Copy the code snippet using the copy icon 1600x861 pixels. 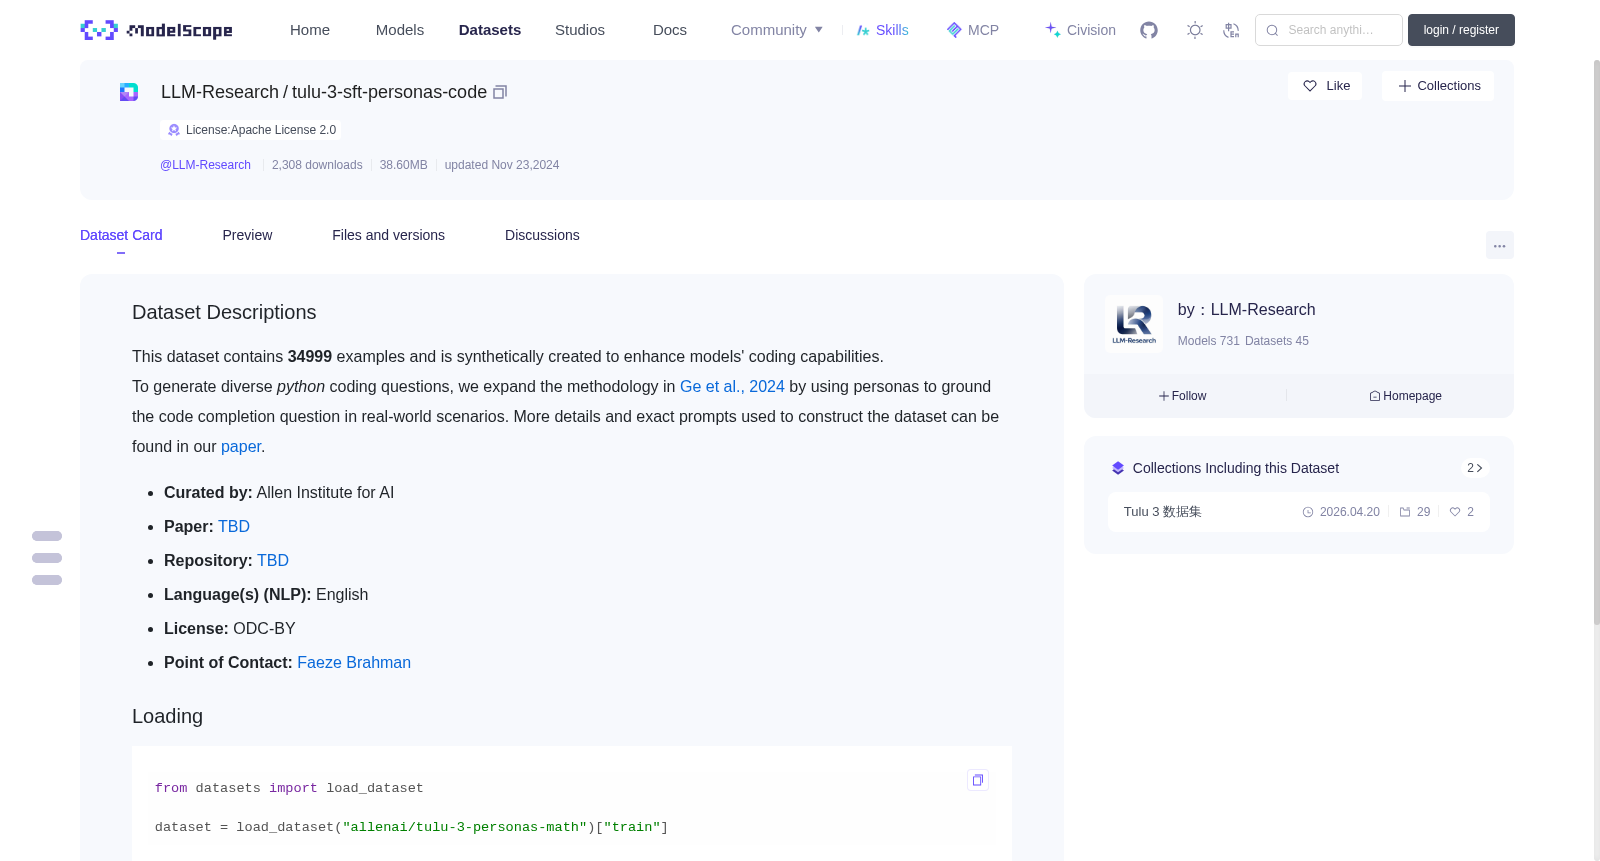(978, 780)
